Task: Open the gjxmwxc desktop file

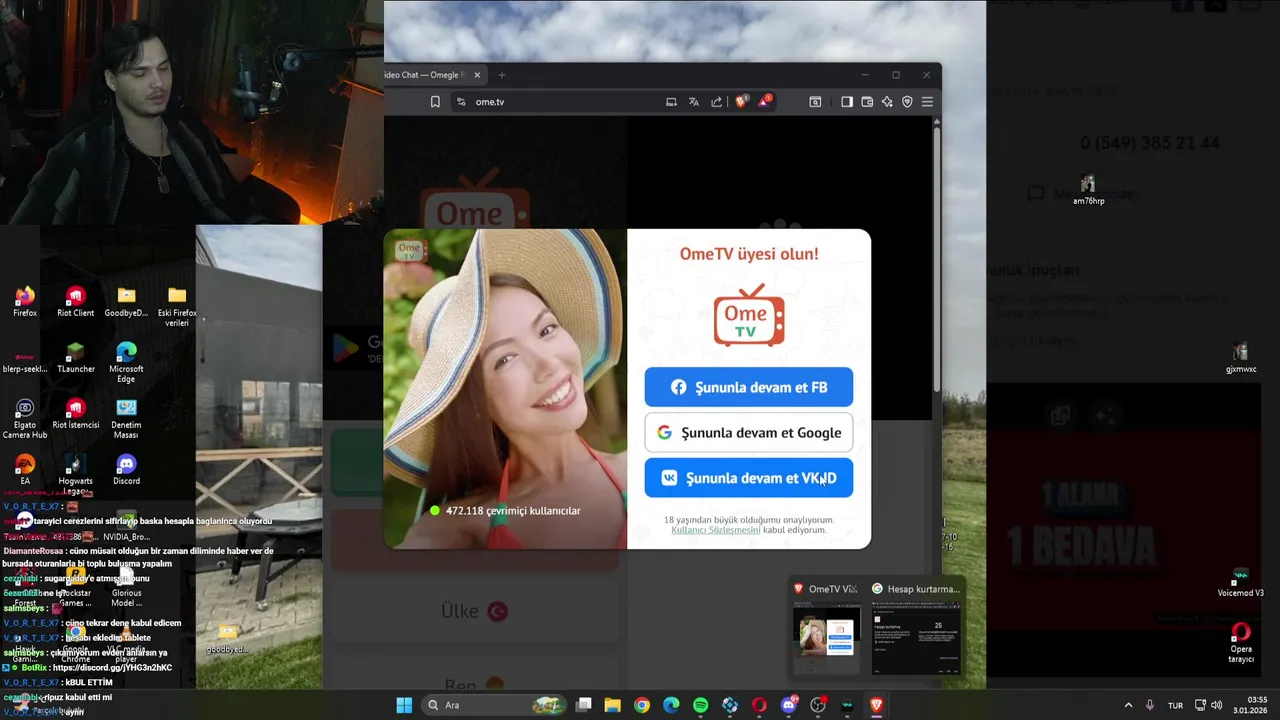Action: [x=1241, y=358]
